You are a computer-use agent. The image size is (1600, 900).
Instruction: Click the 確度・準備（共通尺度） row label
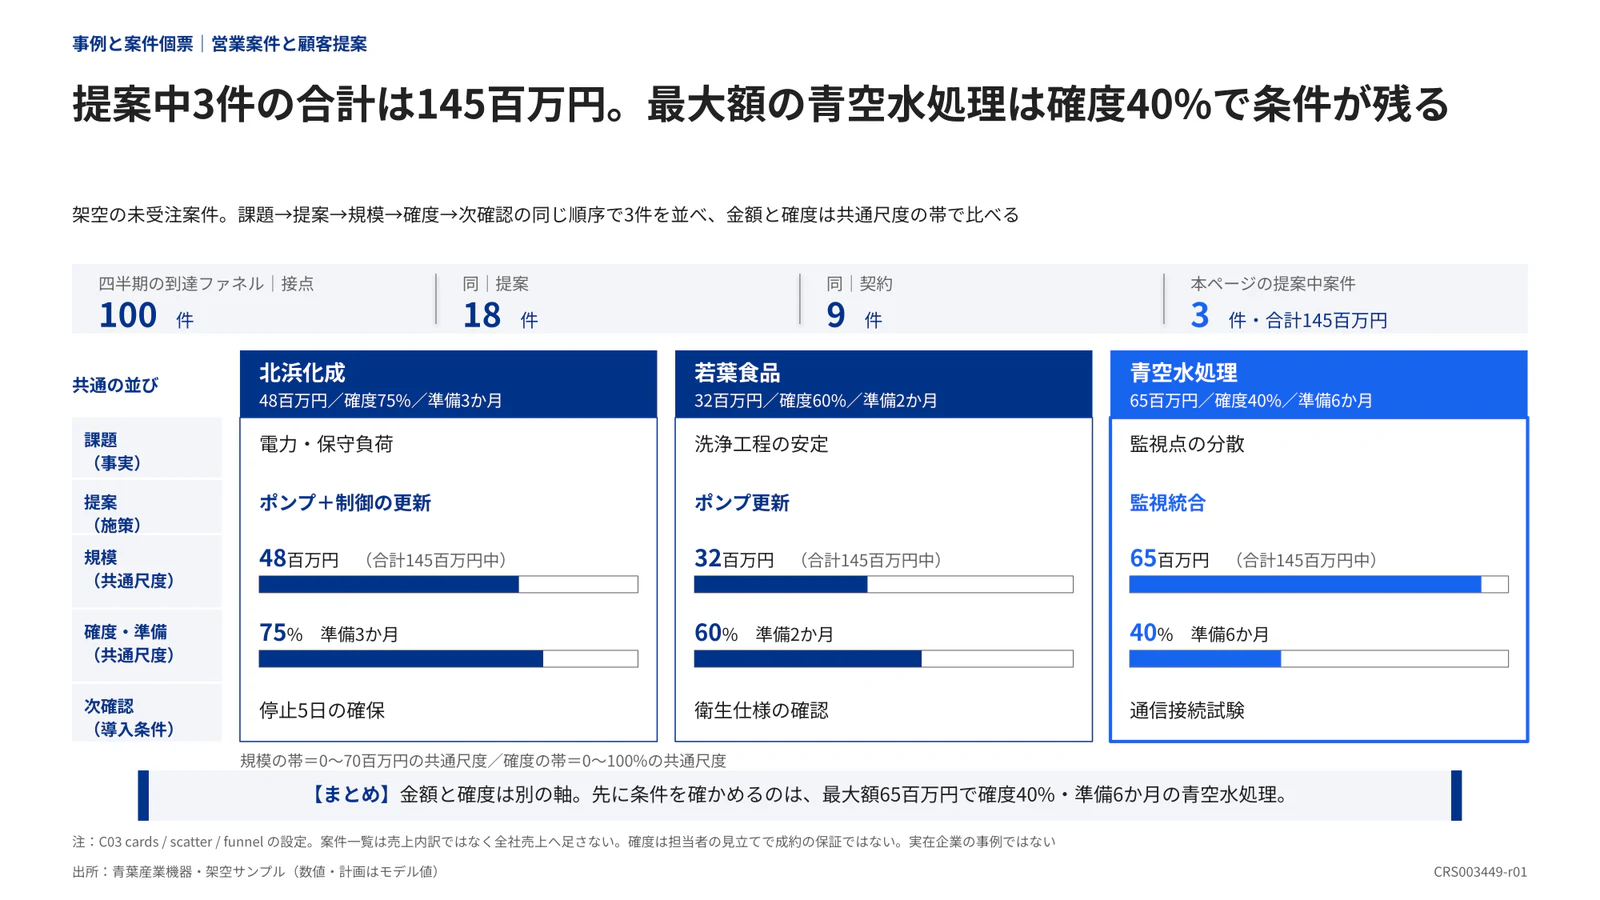tap(147, 644)
